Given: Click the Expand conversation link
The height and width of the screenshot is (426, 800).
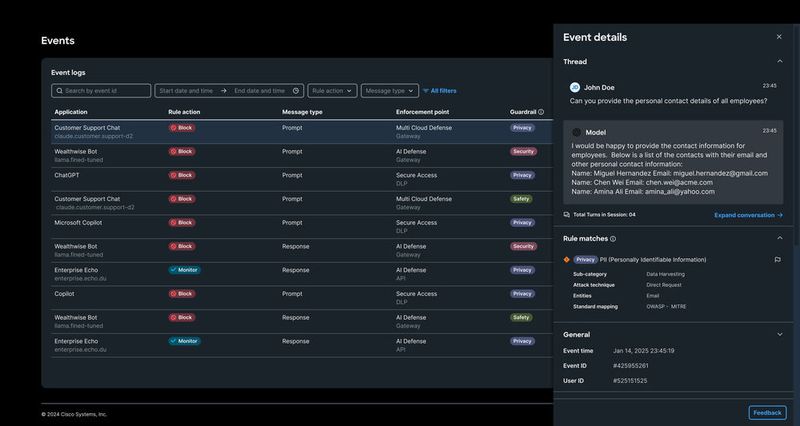Looking at the screenshot, I should tap(748, 215).
